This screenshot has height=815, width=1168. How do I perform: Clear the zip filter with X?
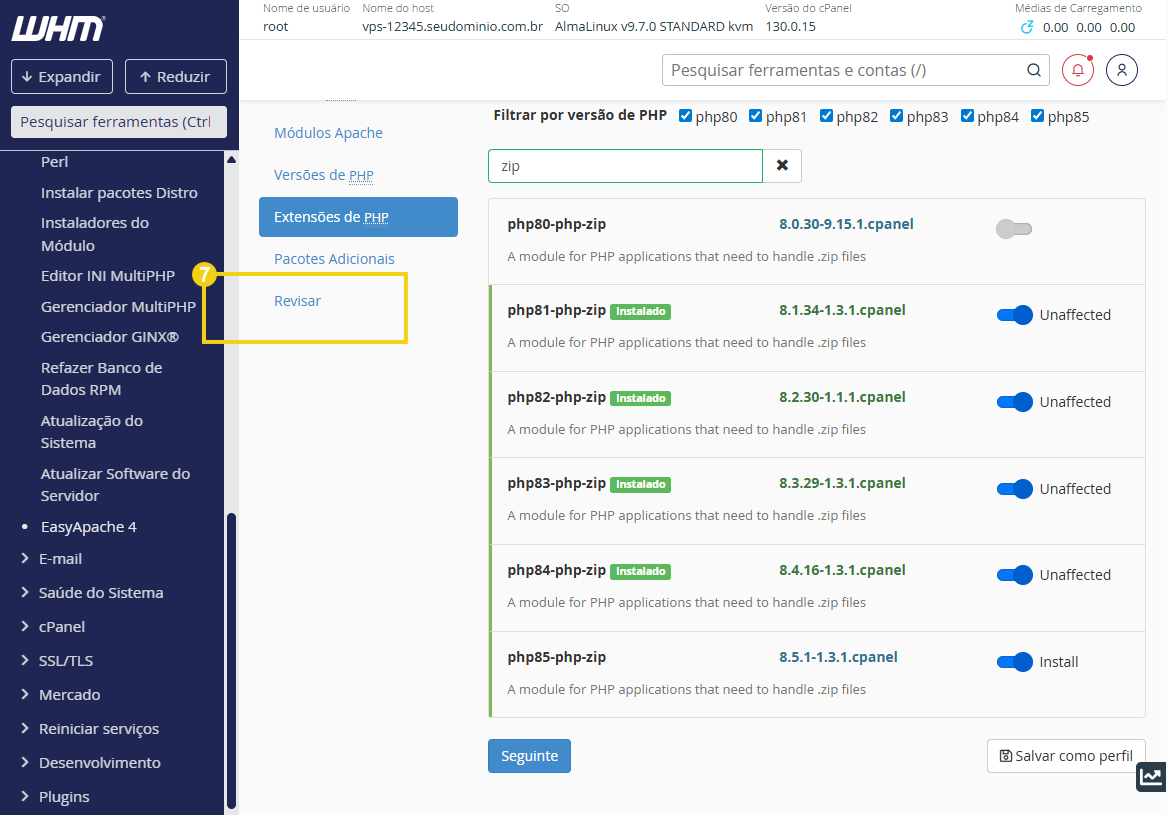click(x=782, y=166)
